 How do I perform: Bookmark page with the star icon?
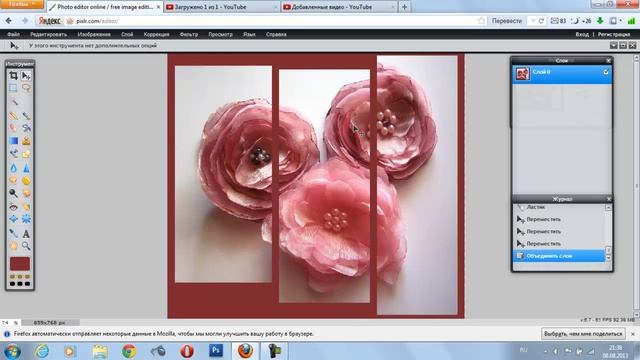(x=481, y=21)
